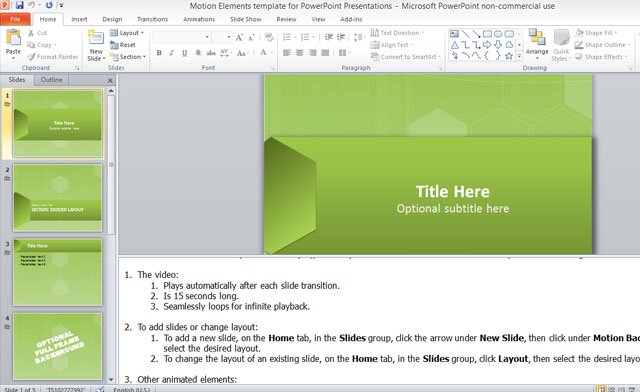Clear all formatting icon

(269, 37)
